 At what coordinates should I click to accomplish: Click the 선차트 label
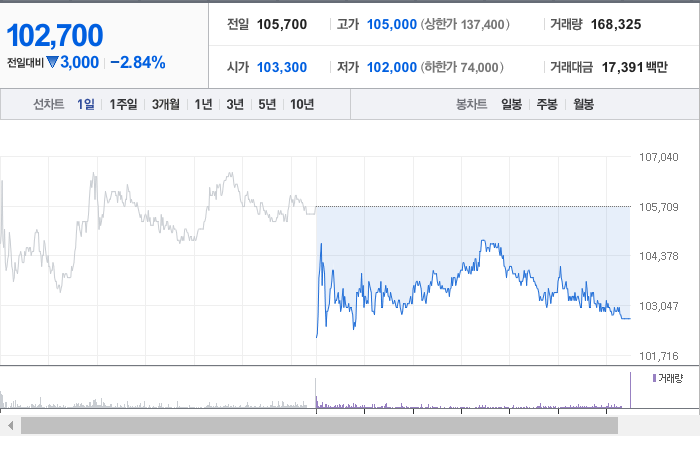(x=49, y=104)
